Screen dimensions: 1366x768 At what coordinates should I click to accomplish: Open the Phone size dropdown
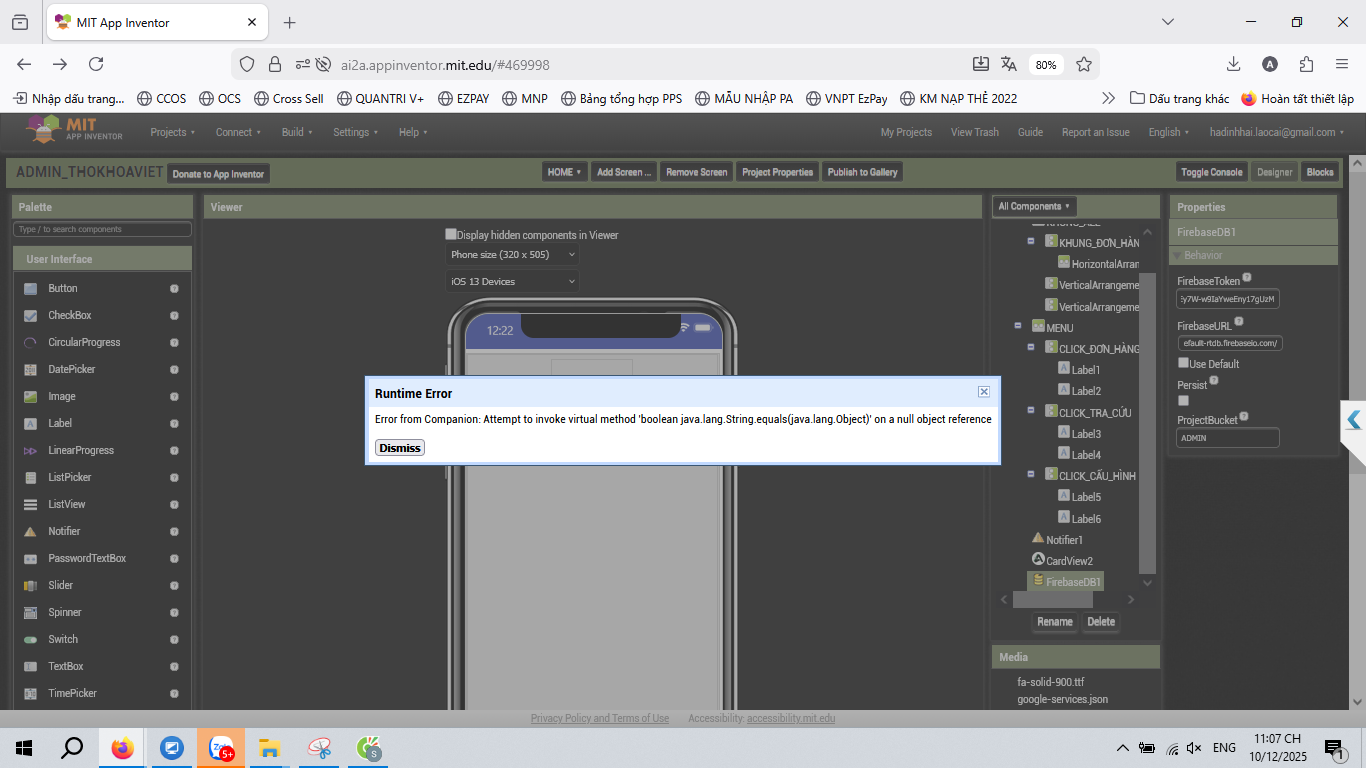513,255
